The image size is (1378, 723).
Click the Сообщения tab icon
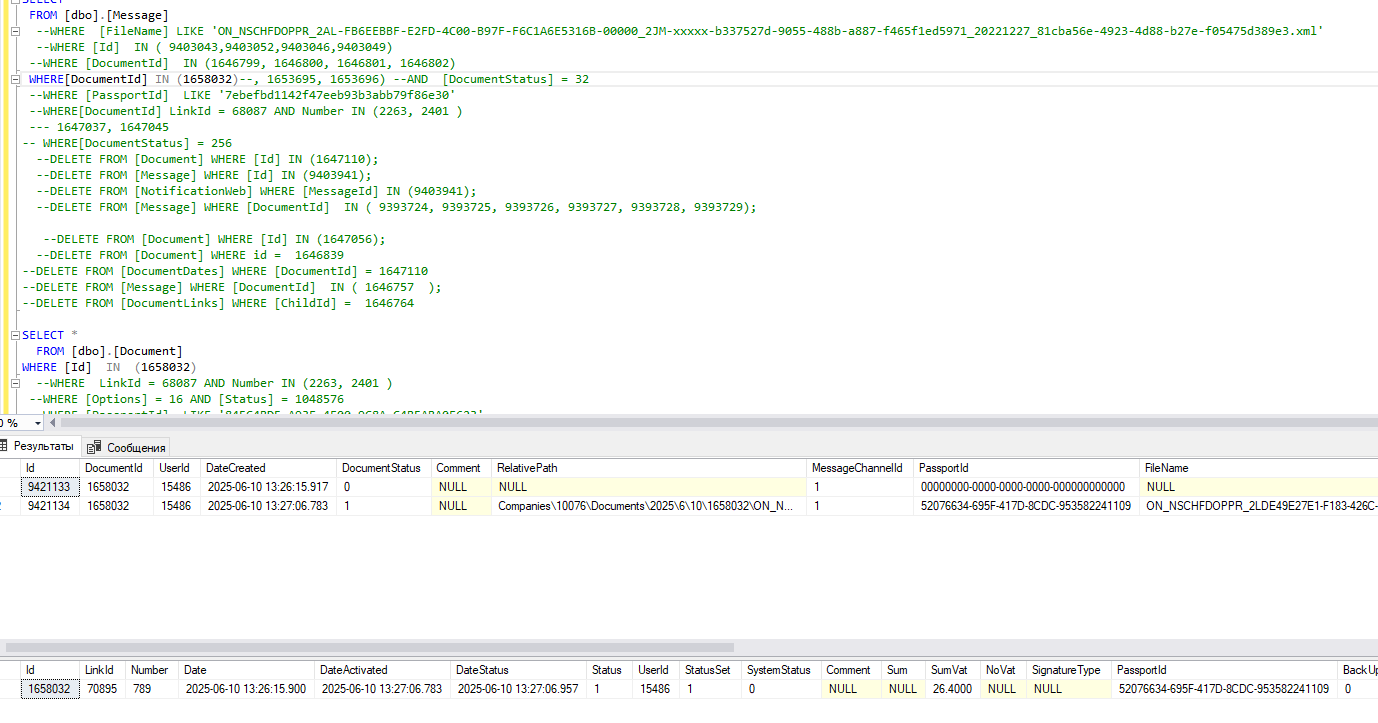pos(95,447)
